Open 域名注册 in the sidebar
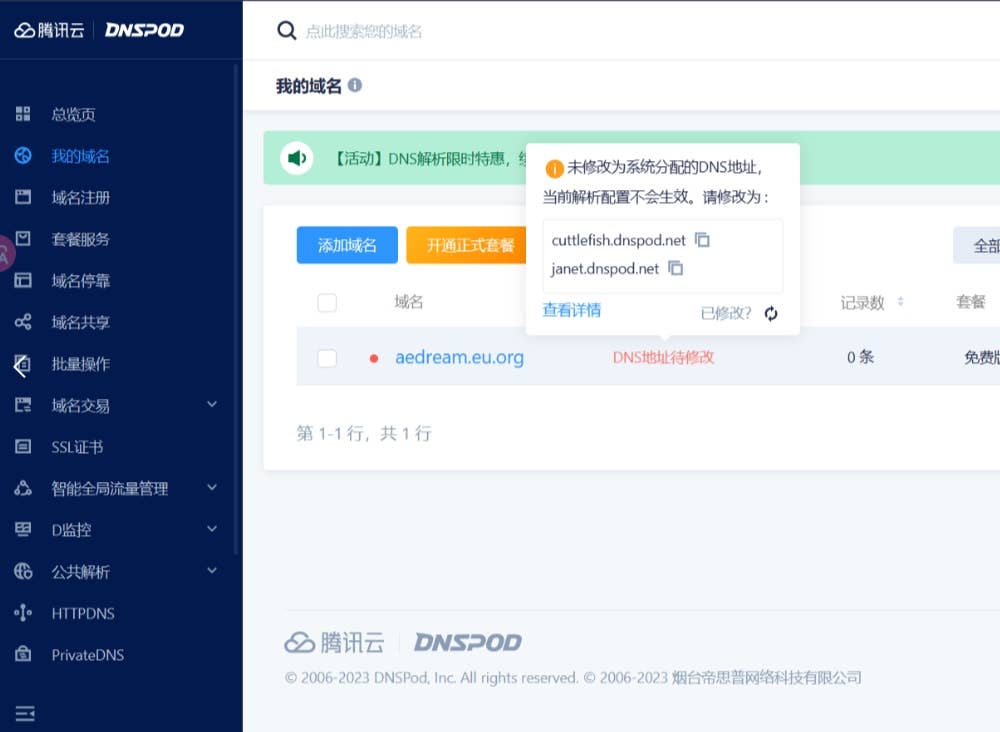Viewport: 1000px width, 732px height. [80, 198]
